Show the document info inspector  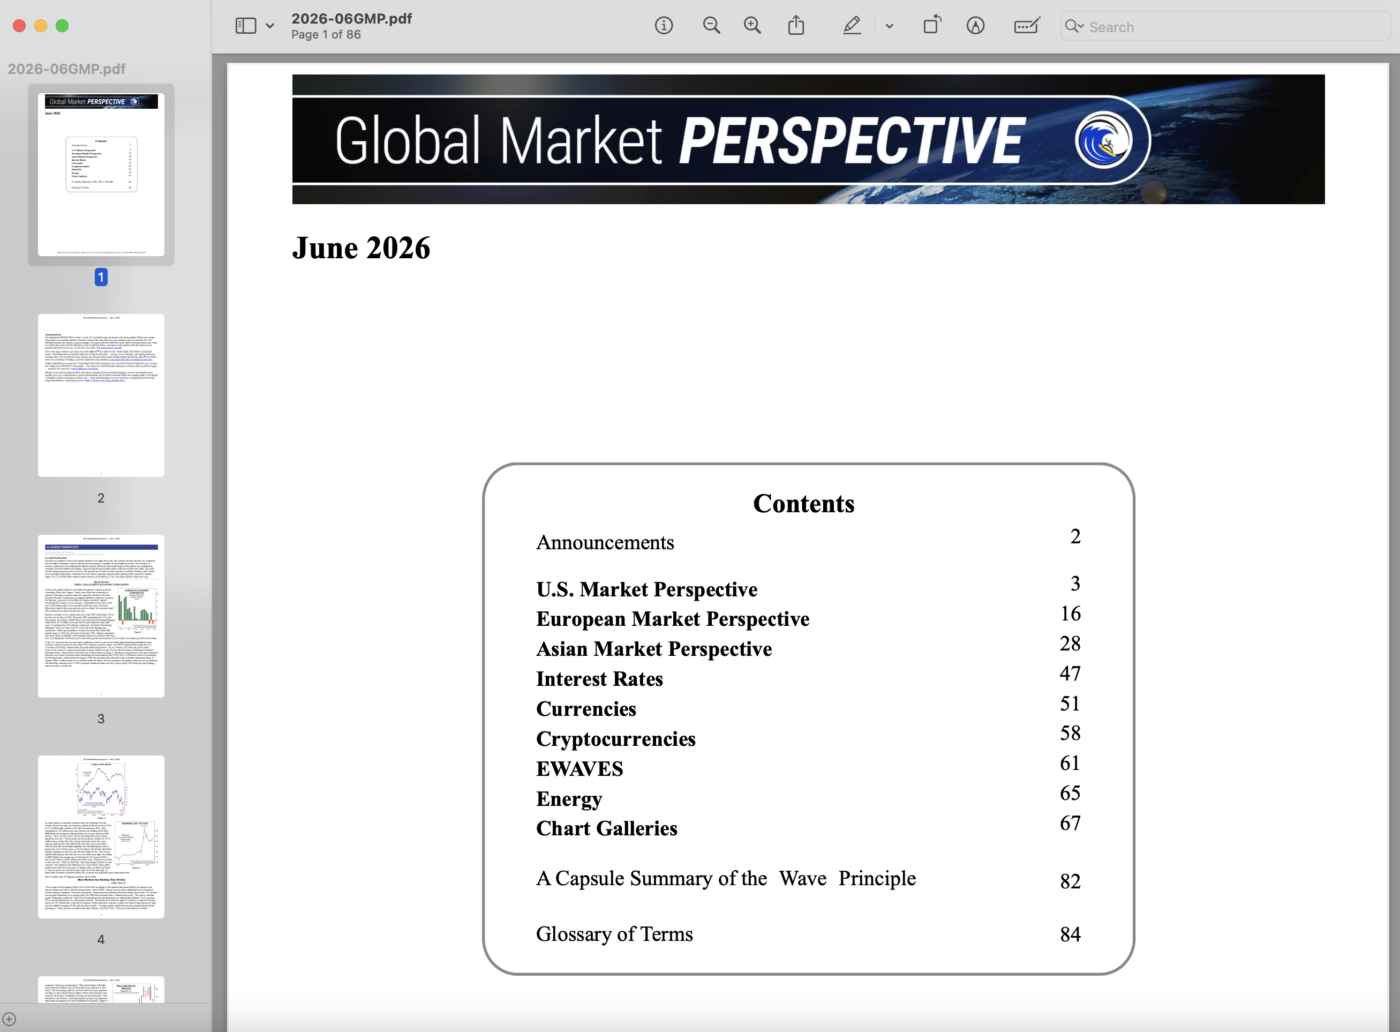click(664, 26)
